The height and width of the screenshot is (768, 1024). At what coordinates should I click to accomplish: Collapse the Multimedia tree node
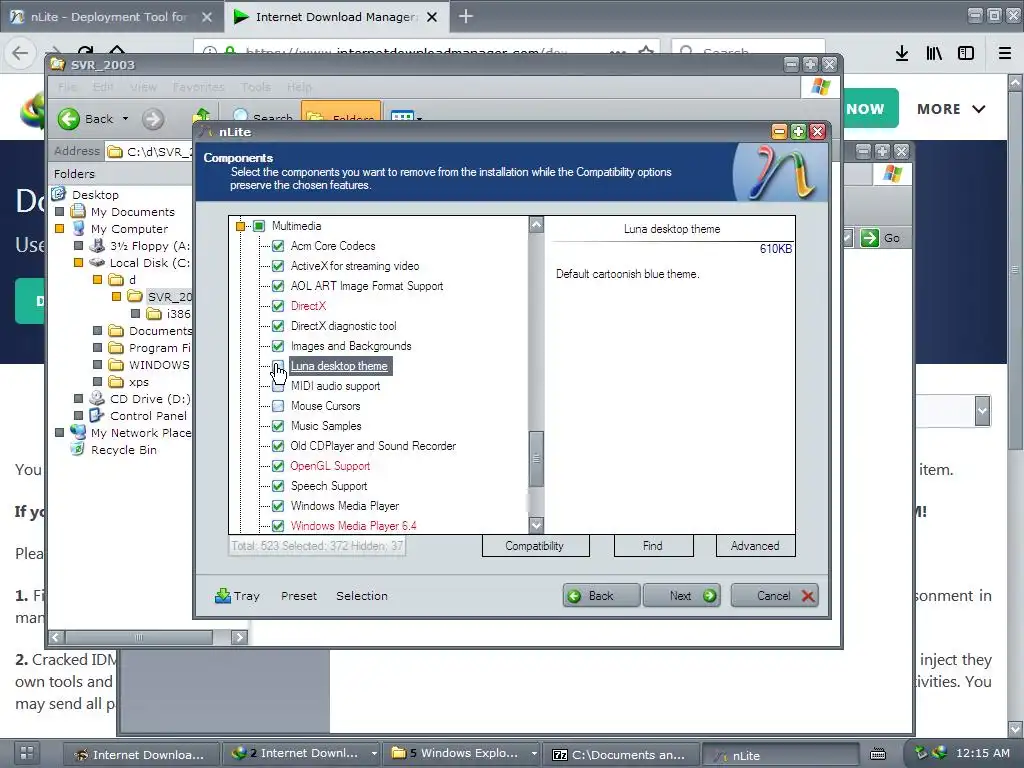(240, 226)
